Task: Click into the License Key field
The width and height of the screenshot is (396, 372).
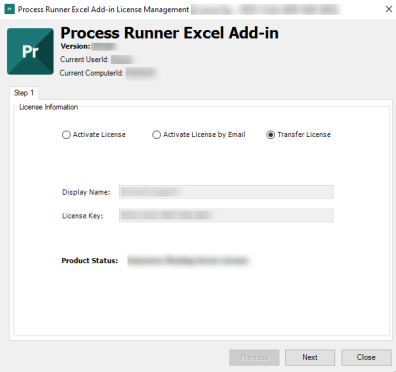Action: coord(226,215)
